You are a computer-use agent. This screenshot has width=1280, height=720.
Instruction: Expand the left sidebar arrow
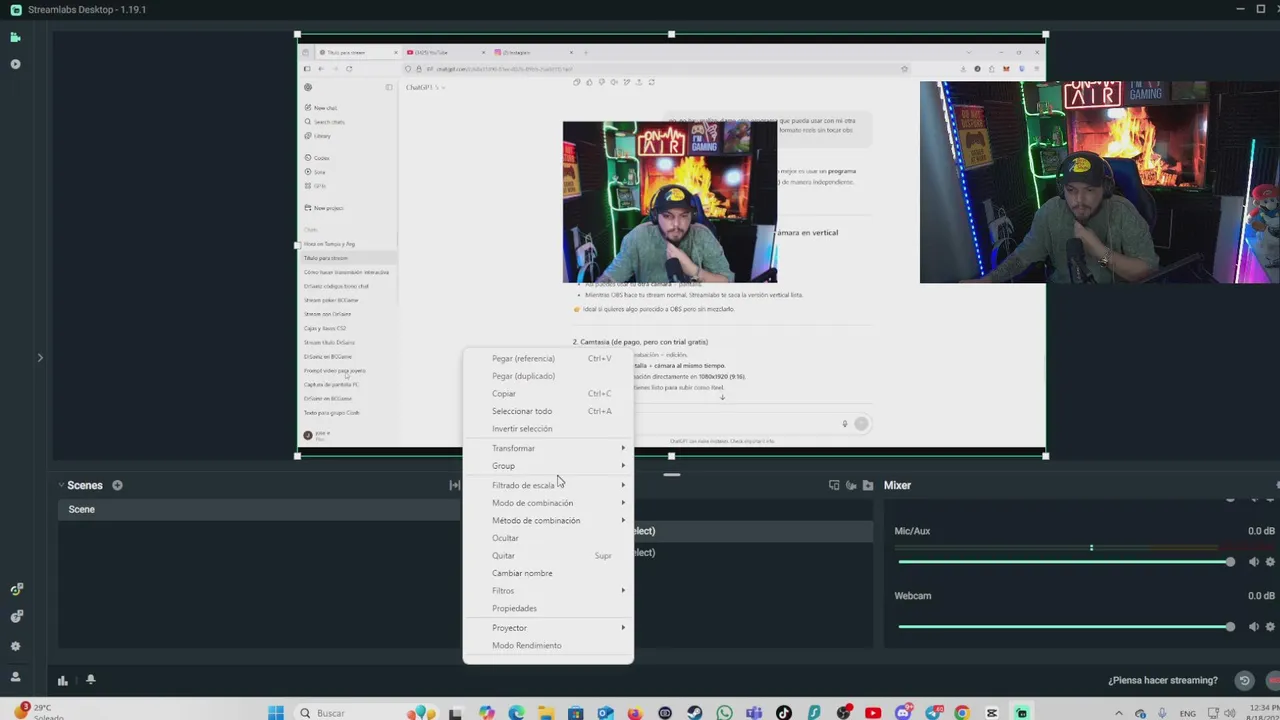click(x=40, y=357)
